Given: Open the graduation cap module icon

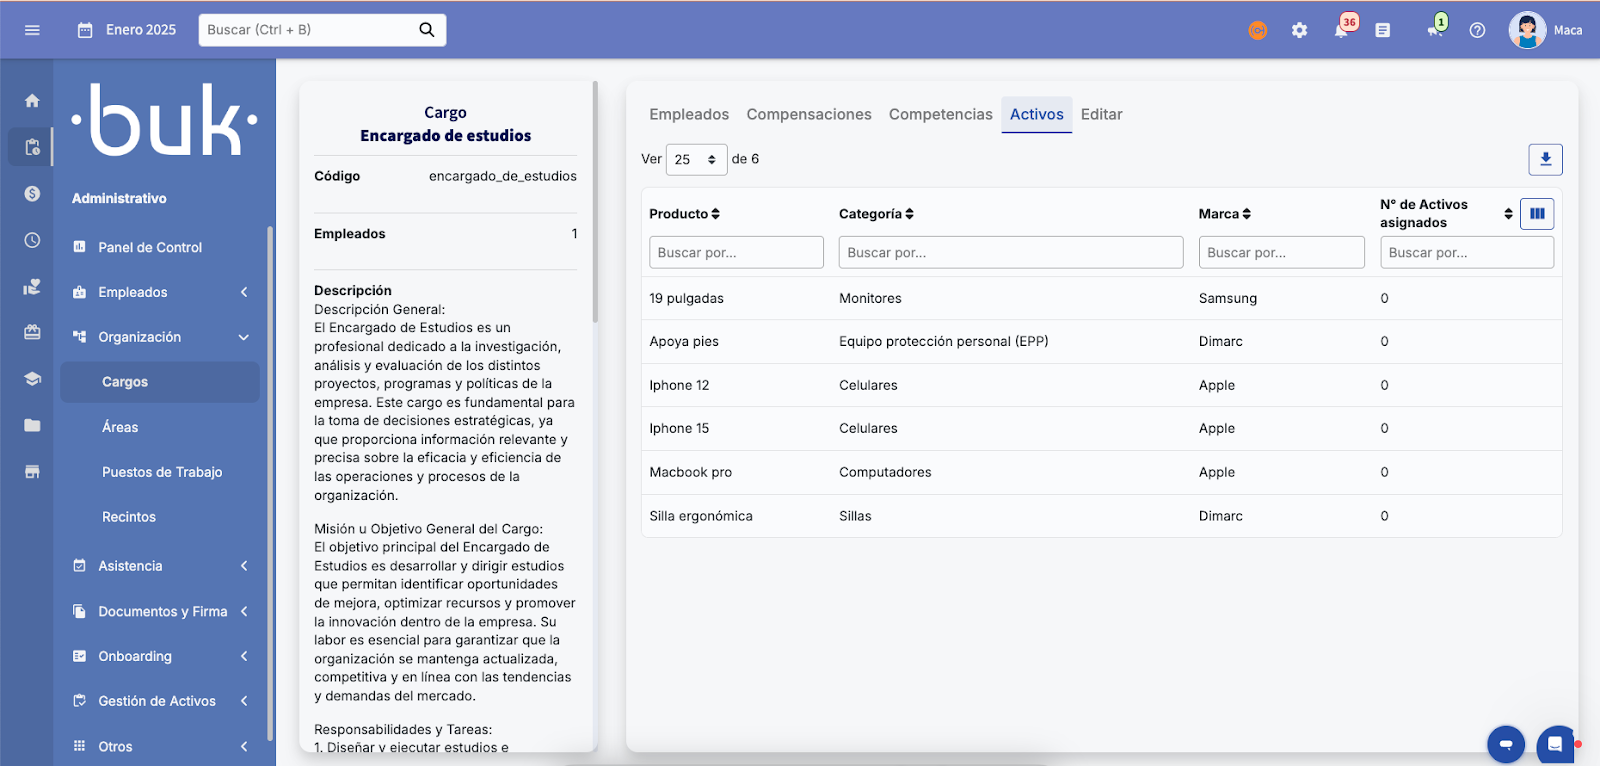Looking at the screenshot, I should [32, 379].
